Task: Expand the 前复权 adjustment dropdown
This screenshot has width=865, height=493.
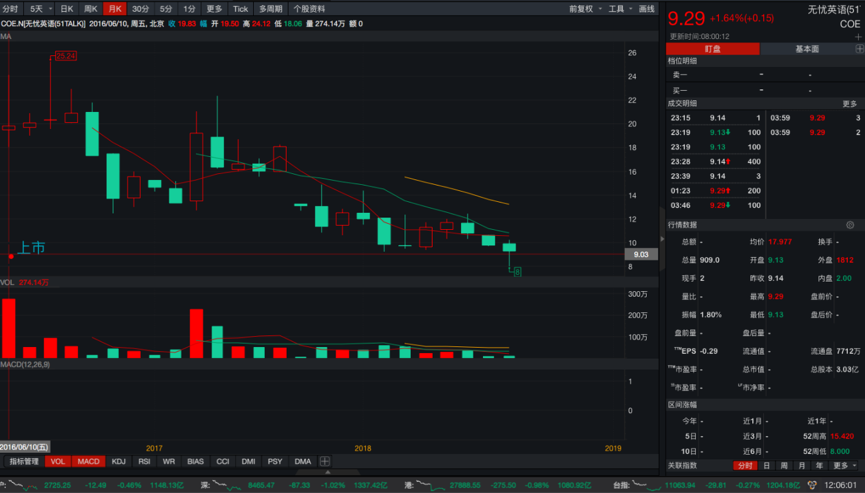Action: pyautogui.click(x=584, y=9)
